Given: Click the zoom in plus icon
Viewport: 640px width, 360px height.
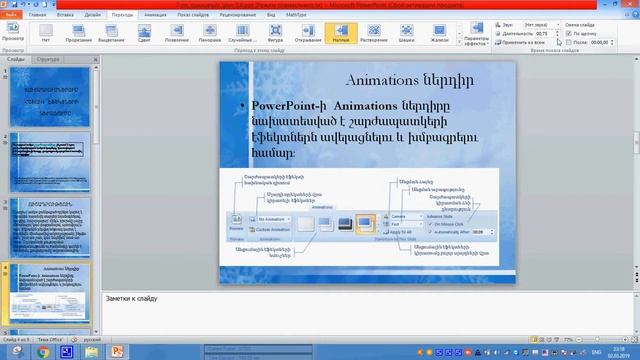Looking at the screenshot, I should coord(625,340).
